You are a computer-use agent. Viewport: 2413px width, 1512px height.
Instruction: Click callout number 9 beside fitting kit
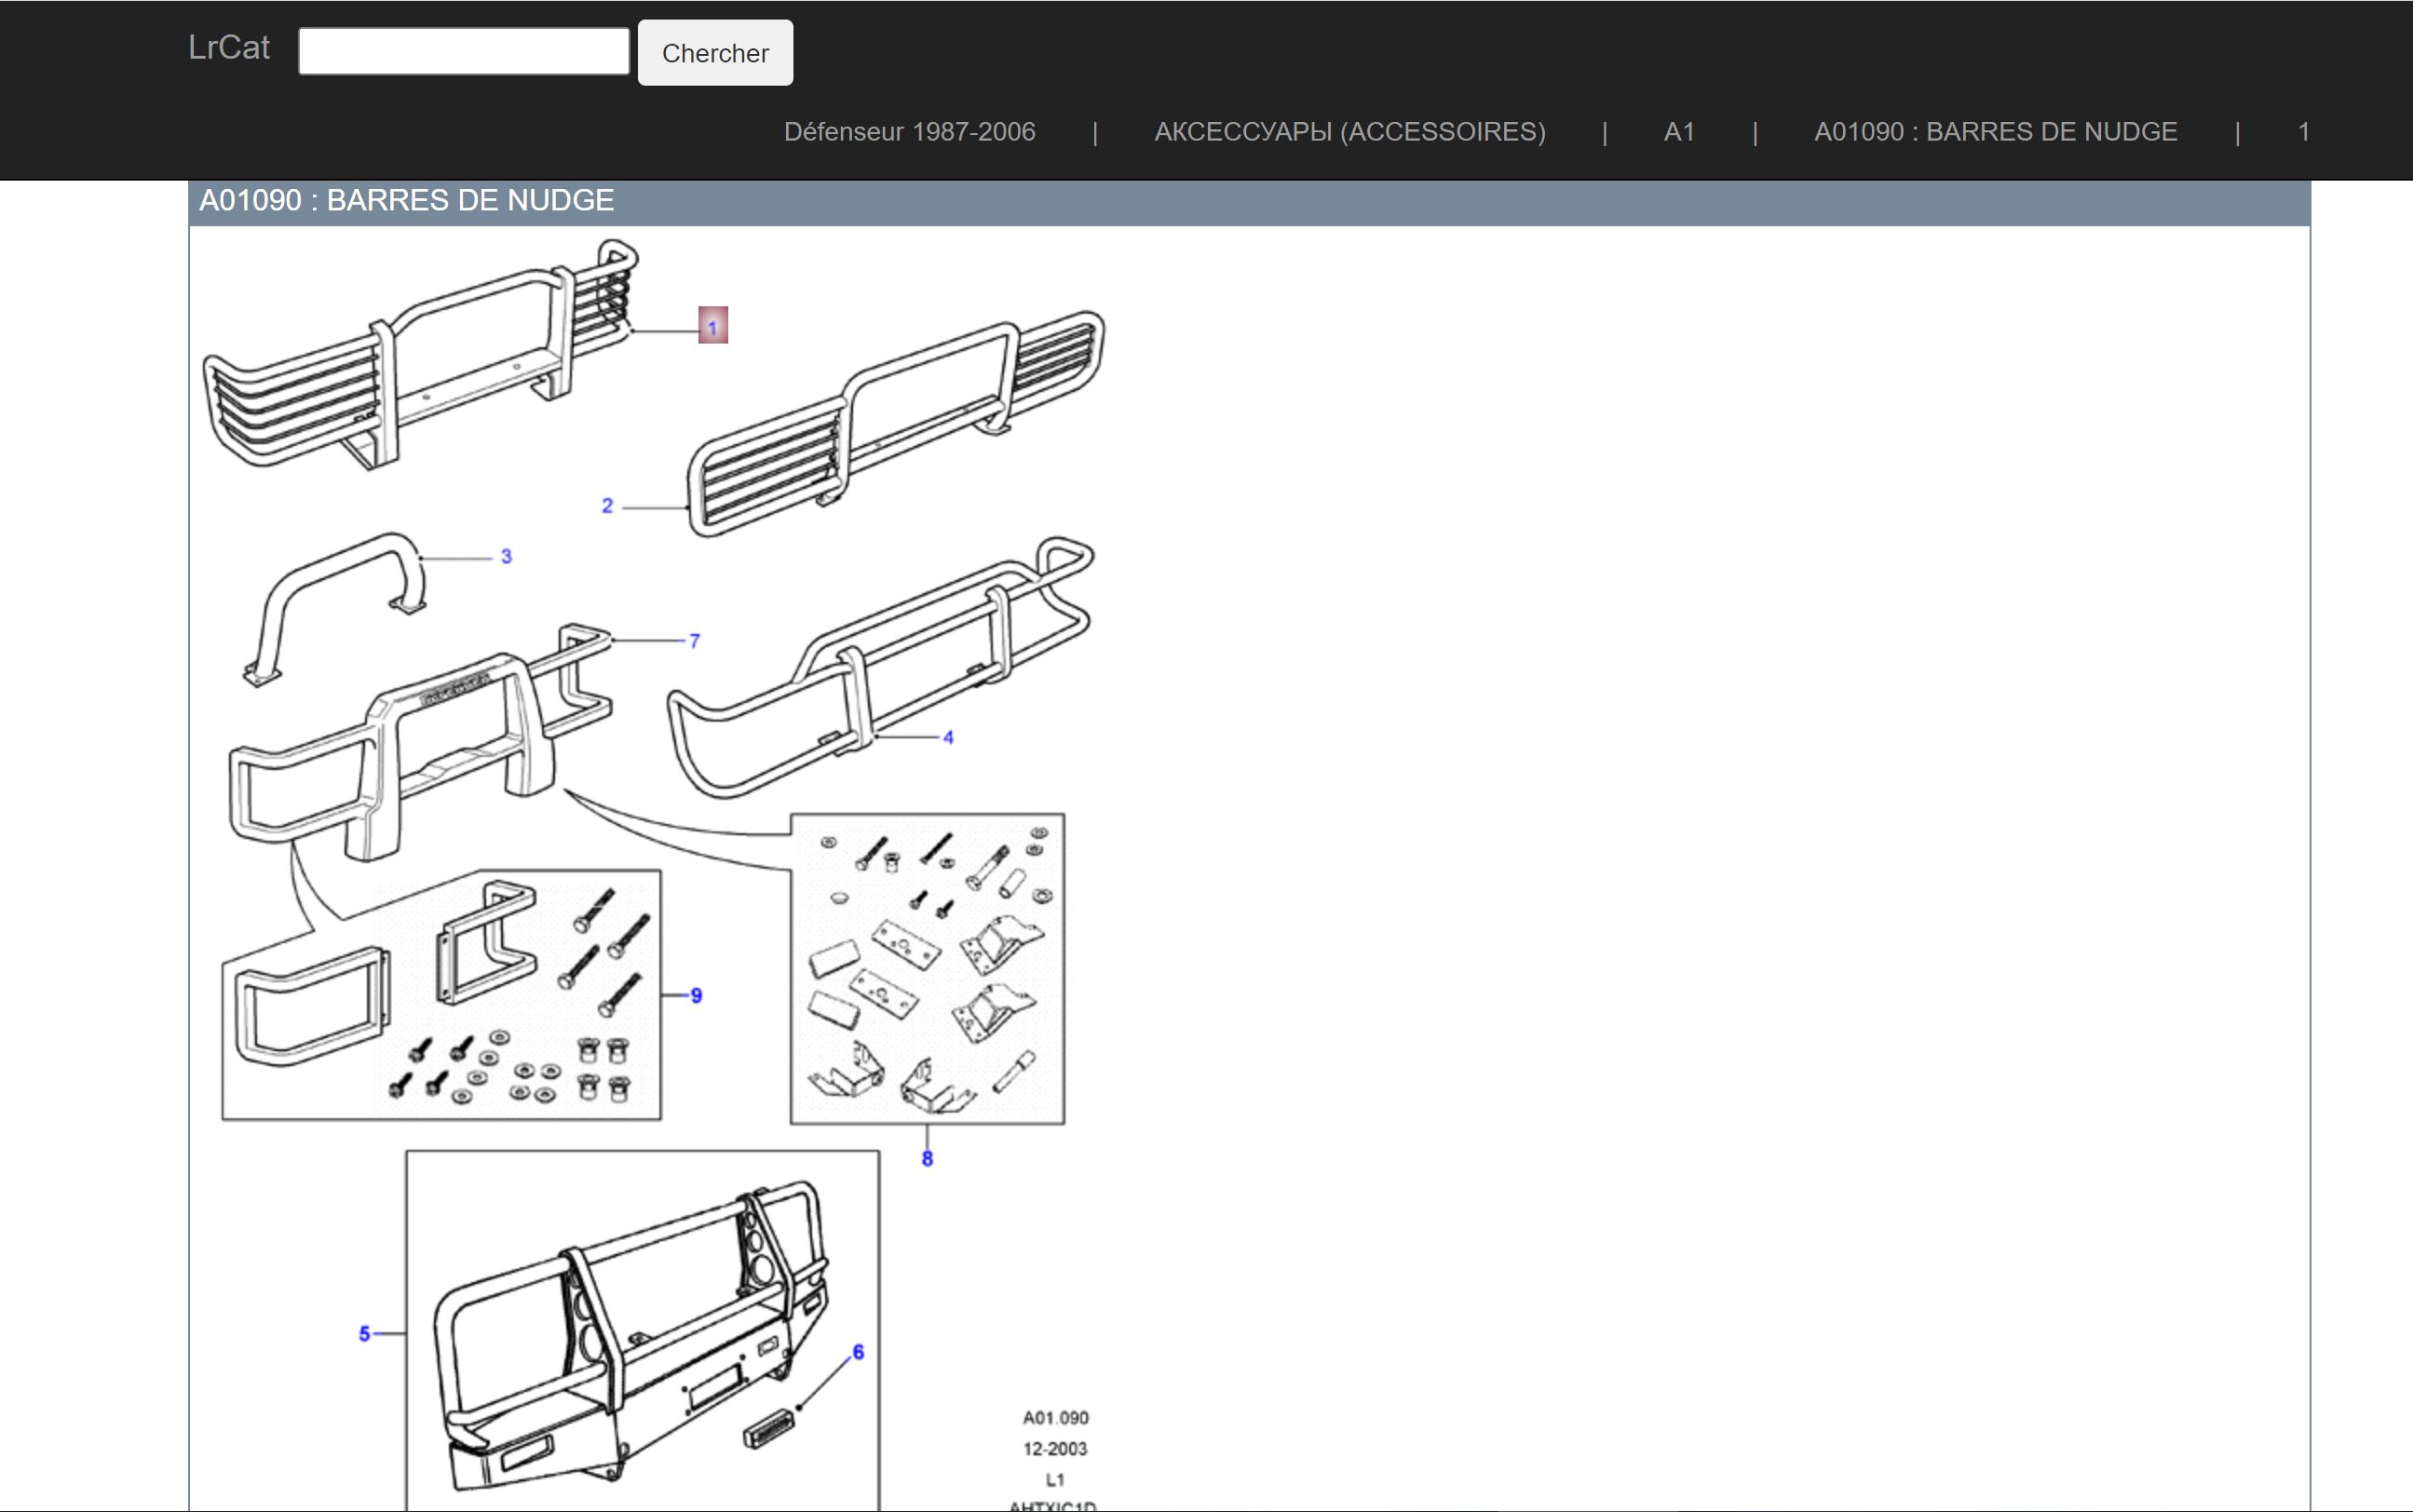click(x=696, y=995)
